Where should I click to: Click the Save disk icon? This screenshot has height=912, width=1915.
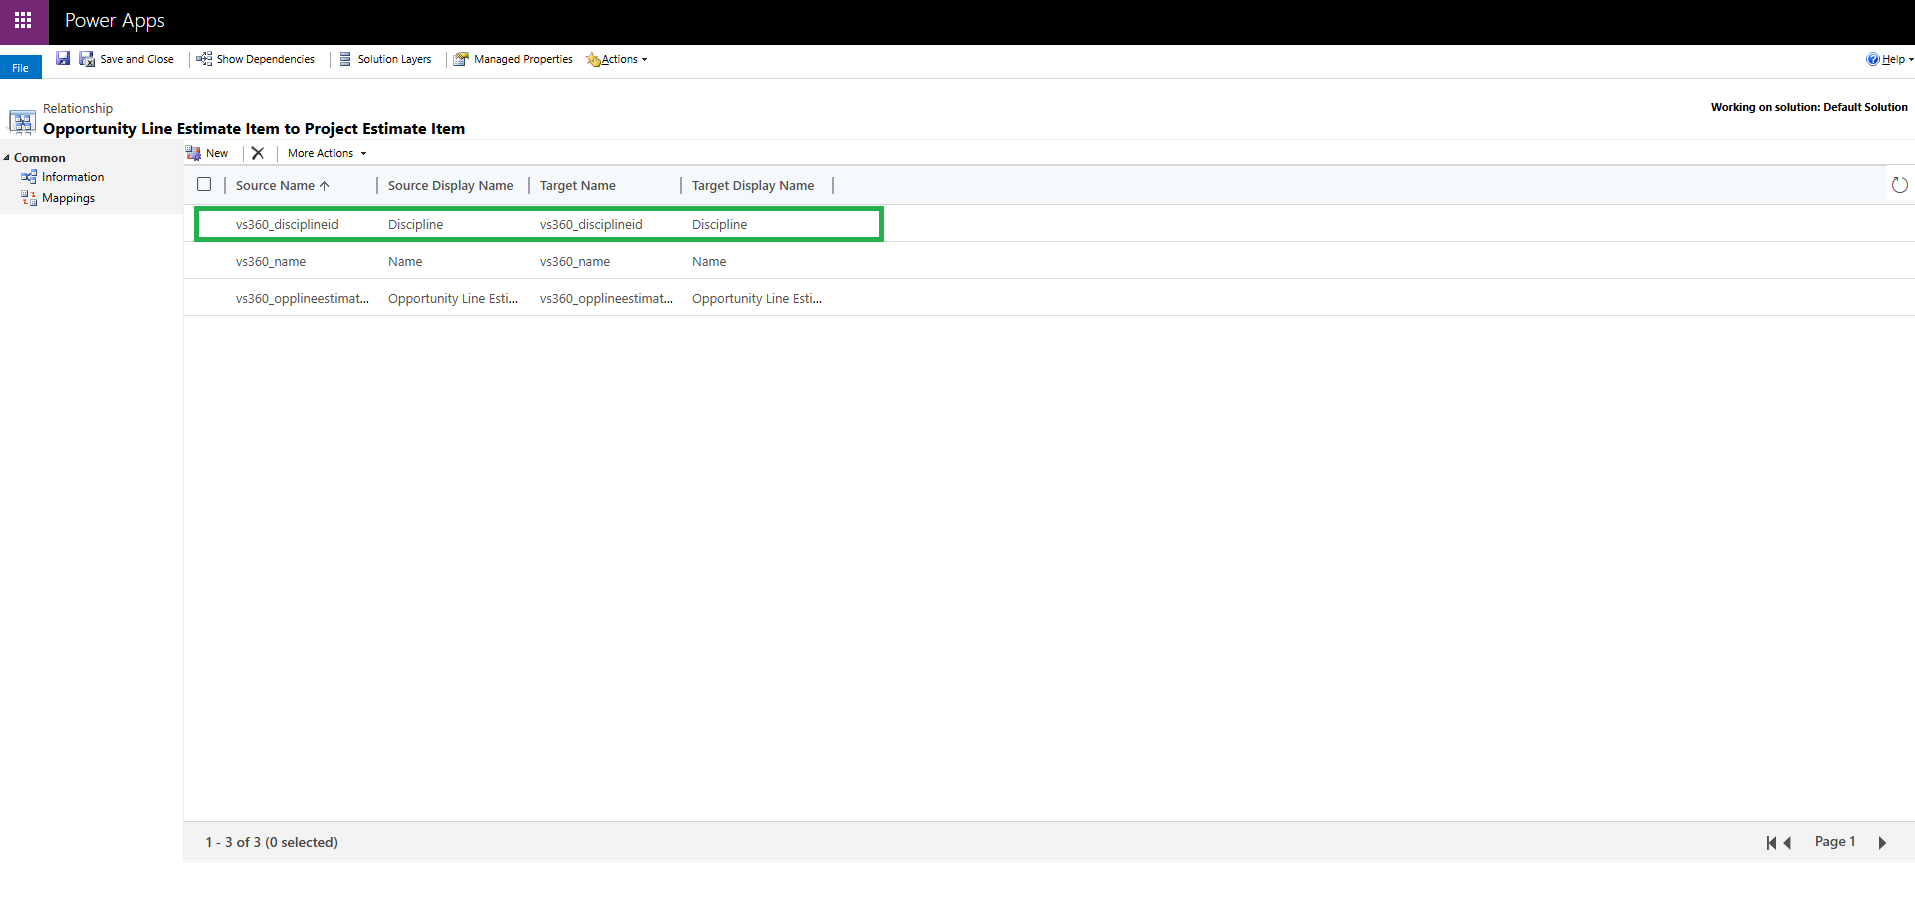pyautogui.click(x=63, y=59)
